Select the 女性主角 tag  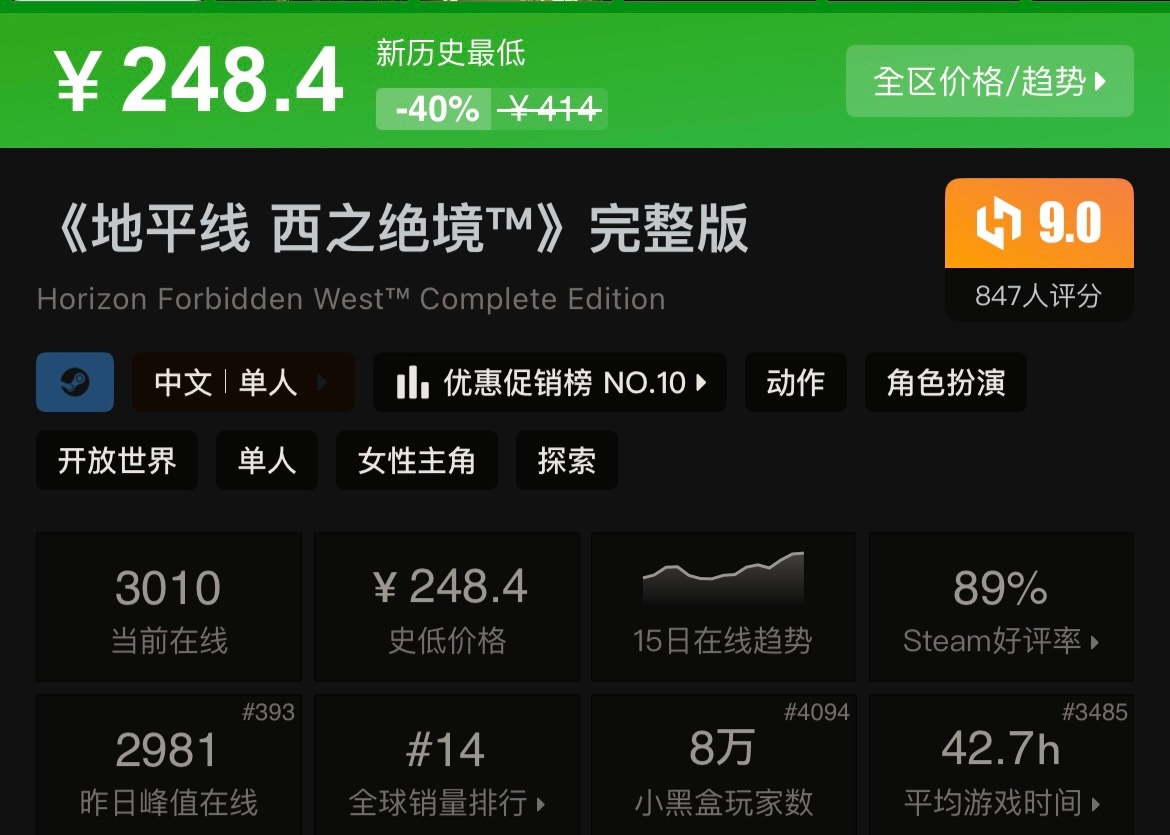point(416,460)
